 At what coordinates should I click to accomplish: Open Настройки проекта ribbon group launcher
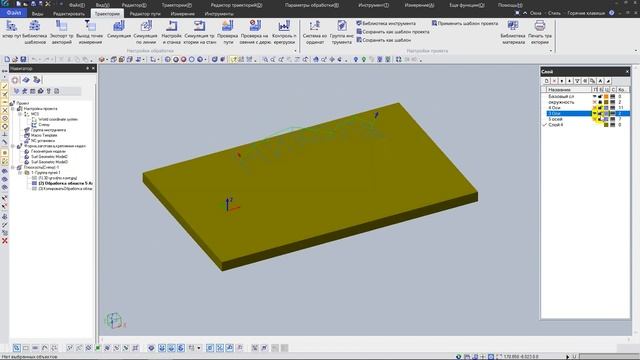click(551, 51)
